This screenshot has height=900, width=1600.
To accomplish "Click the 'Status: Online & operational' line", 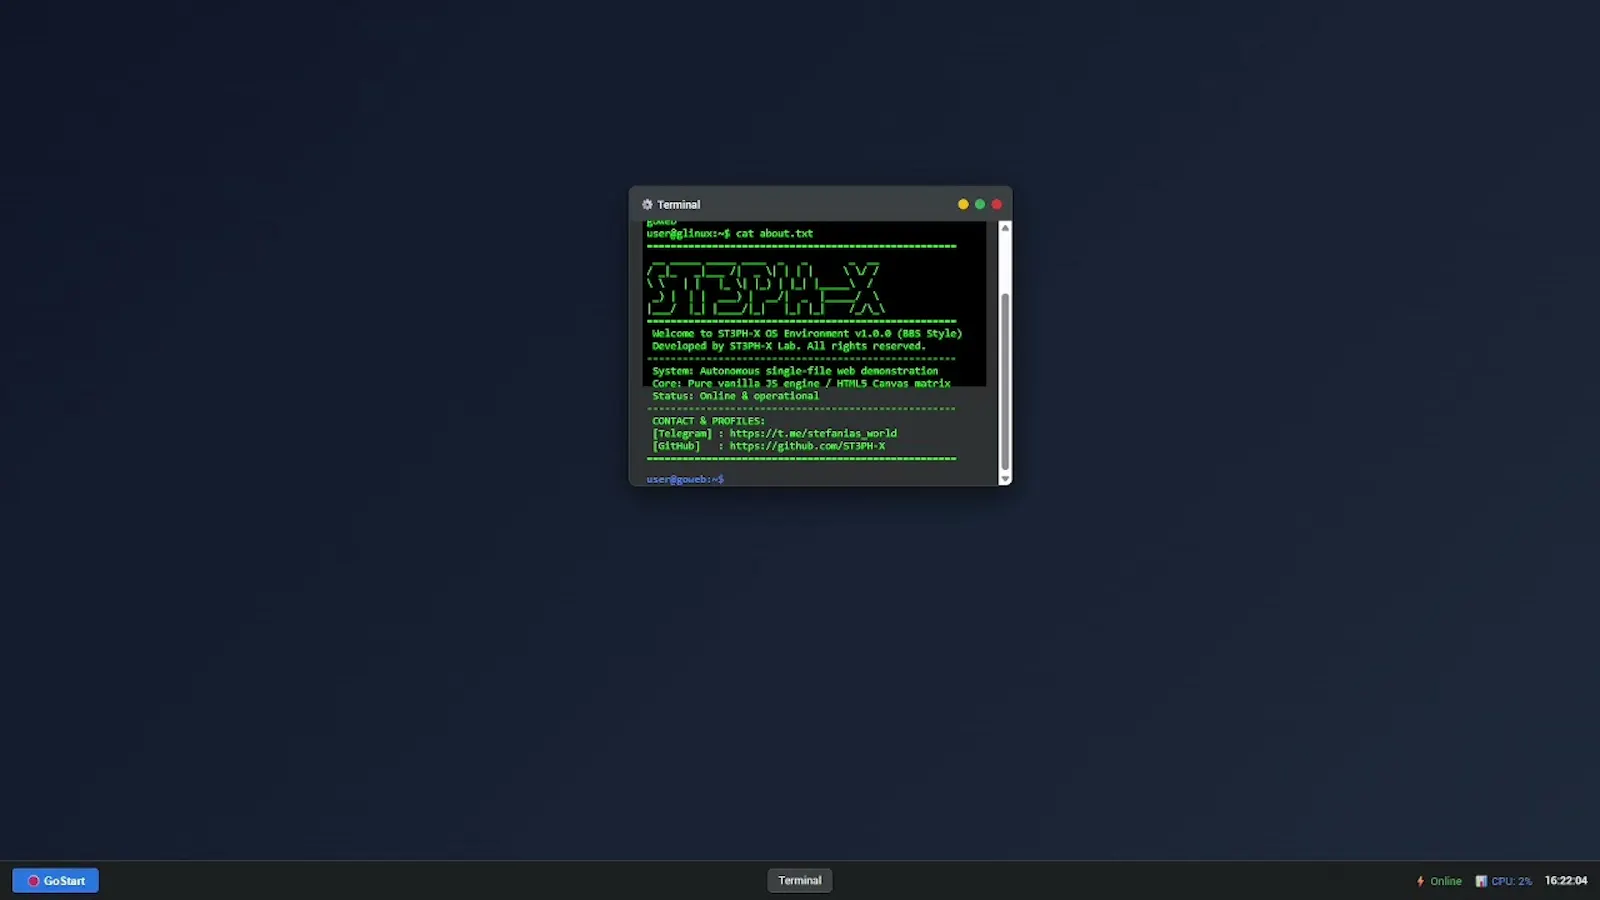I will [x=735, y=396].
